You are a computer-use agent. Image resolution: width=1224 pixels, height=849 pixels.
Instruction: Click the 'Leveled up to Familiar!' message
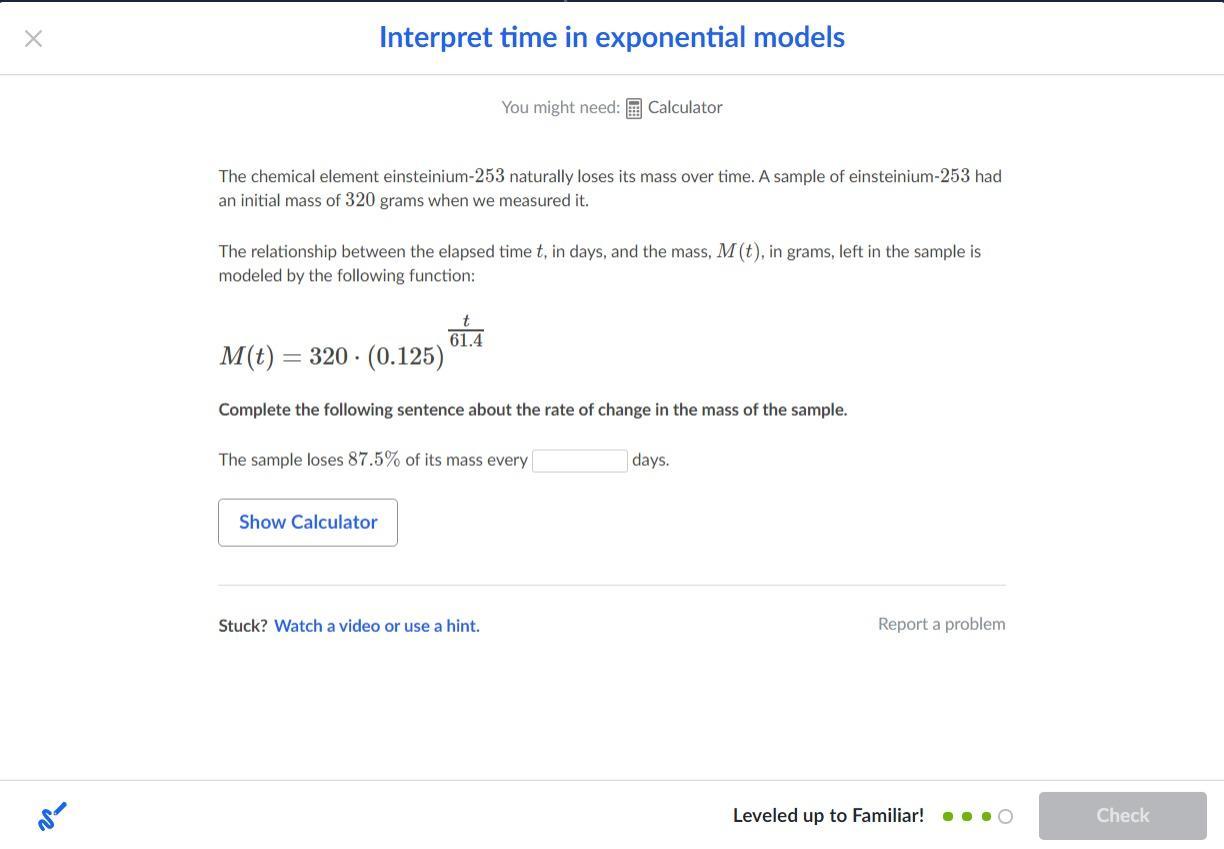click(828, 815)
